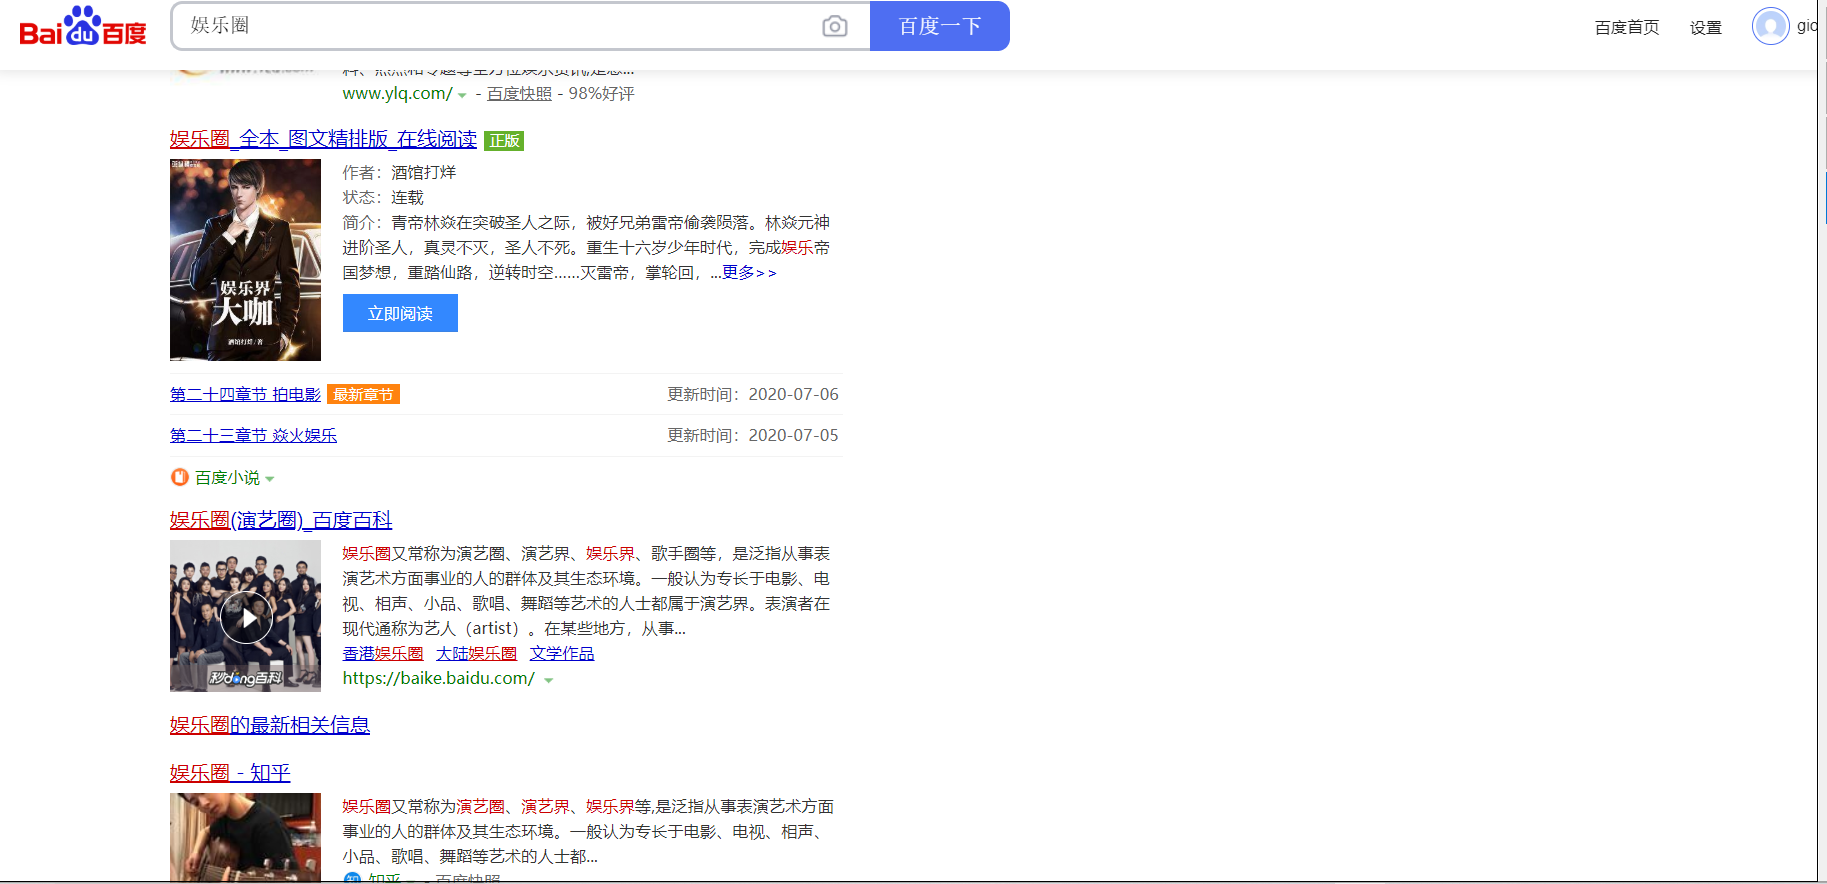Play the 娱乐圈 baike video
The height and width of the screenshot is (884, 1827).
coord(245,617)
